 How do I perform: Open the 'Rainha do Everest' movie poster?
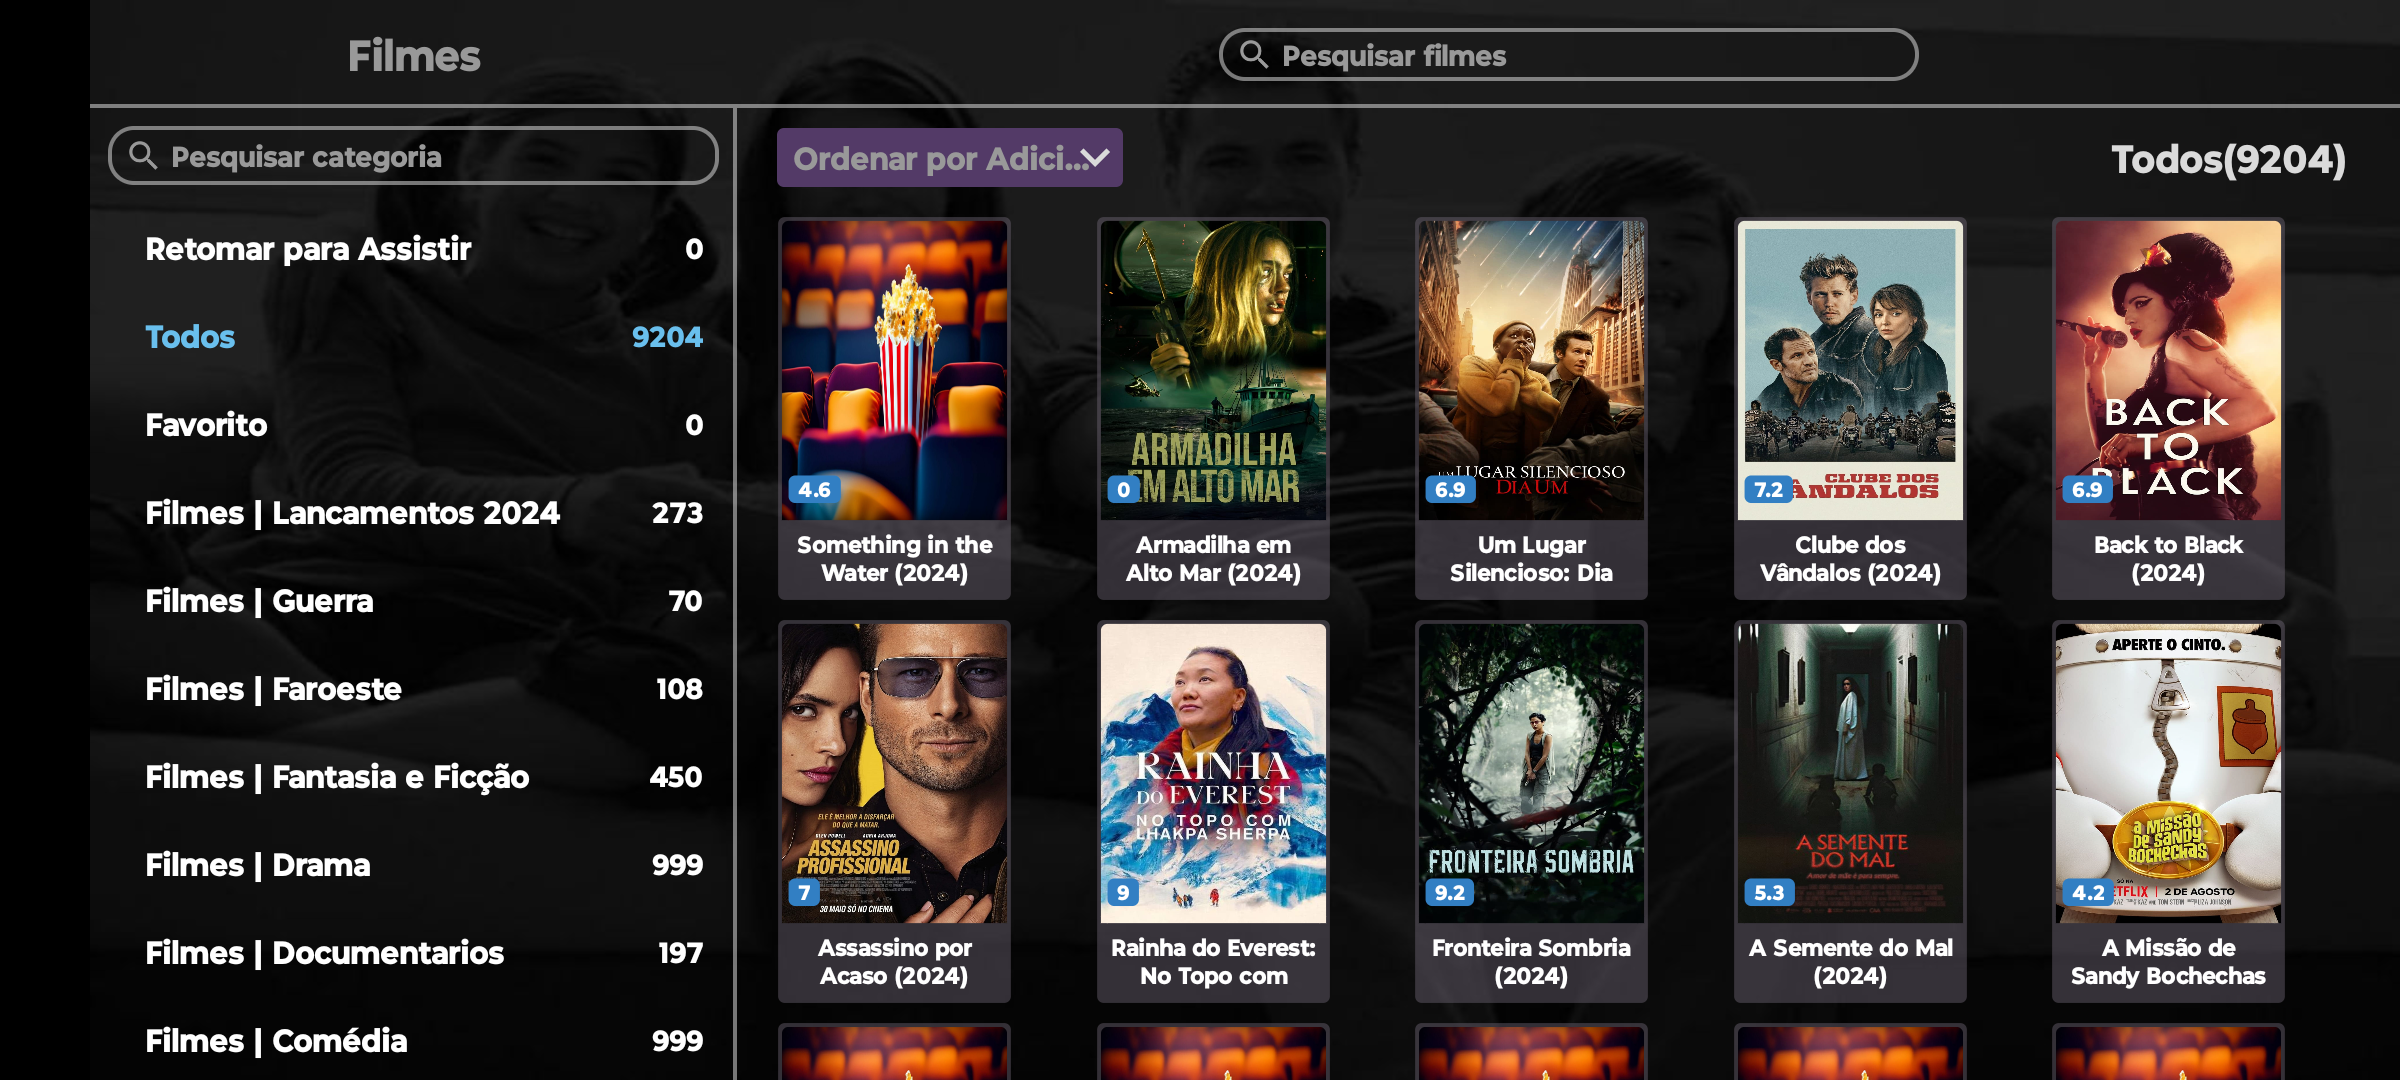pyautogui.click(x=1213, y=772)
